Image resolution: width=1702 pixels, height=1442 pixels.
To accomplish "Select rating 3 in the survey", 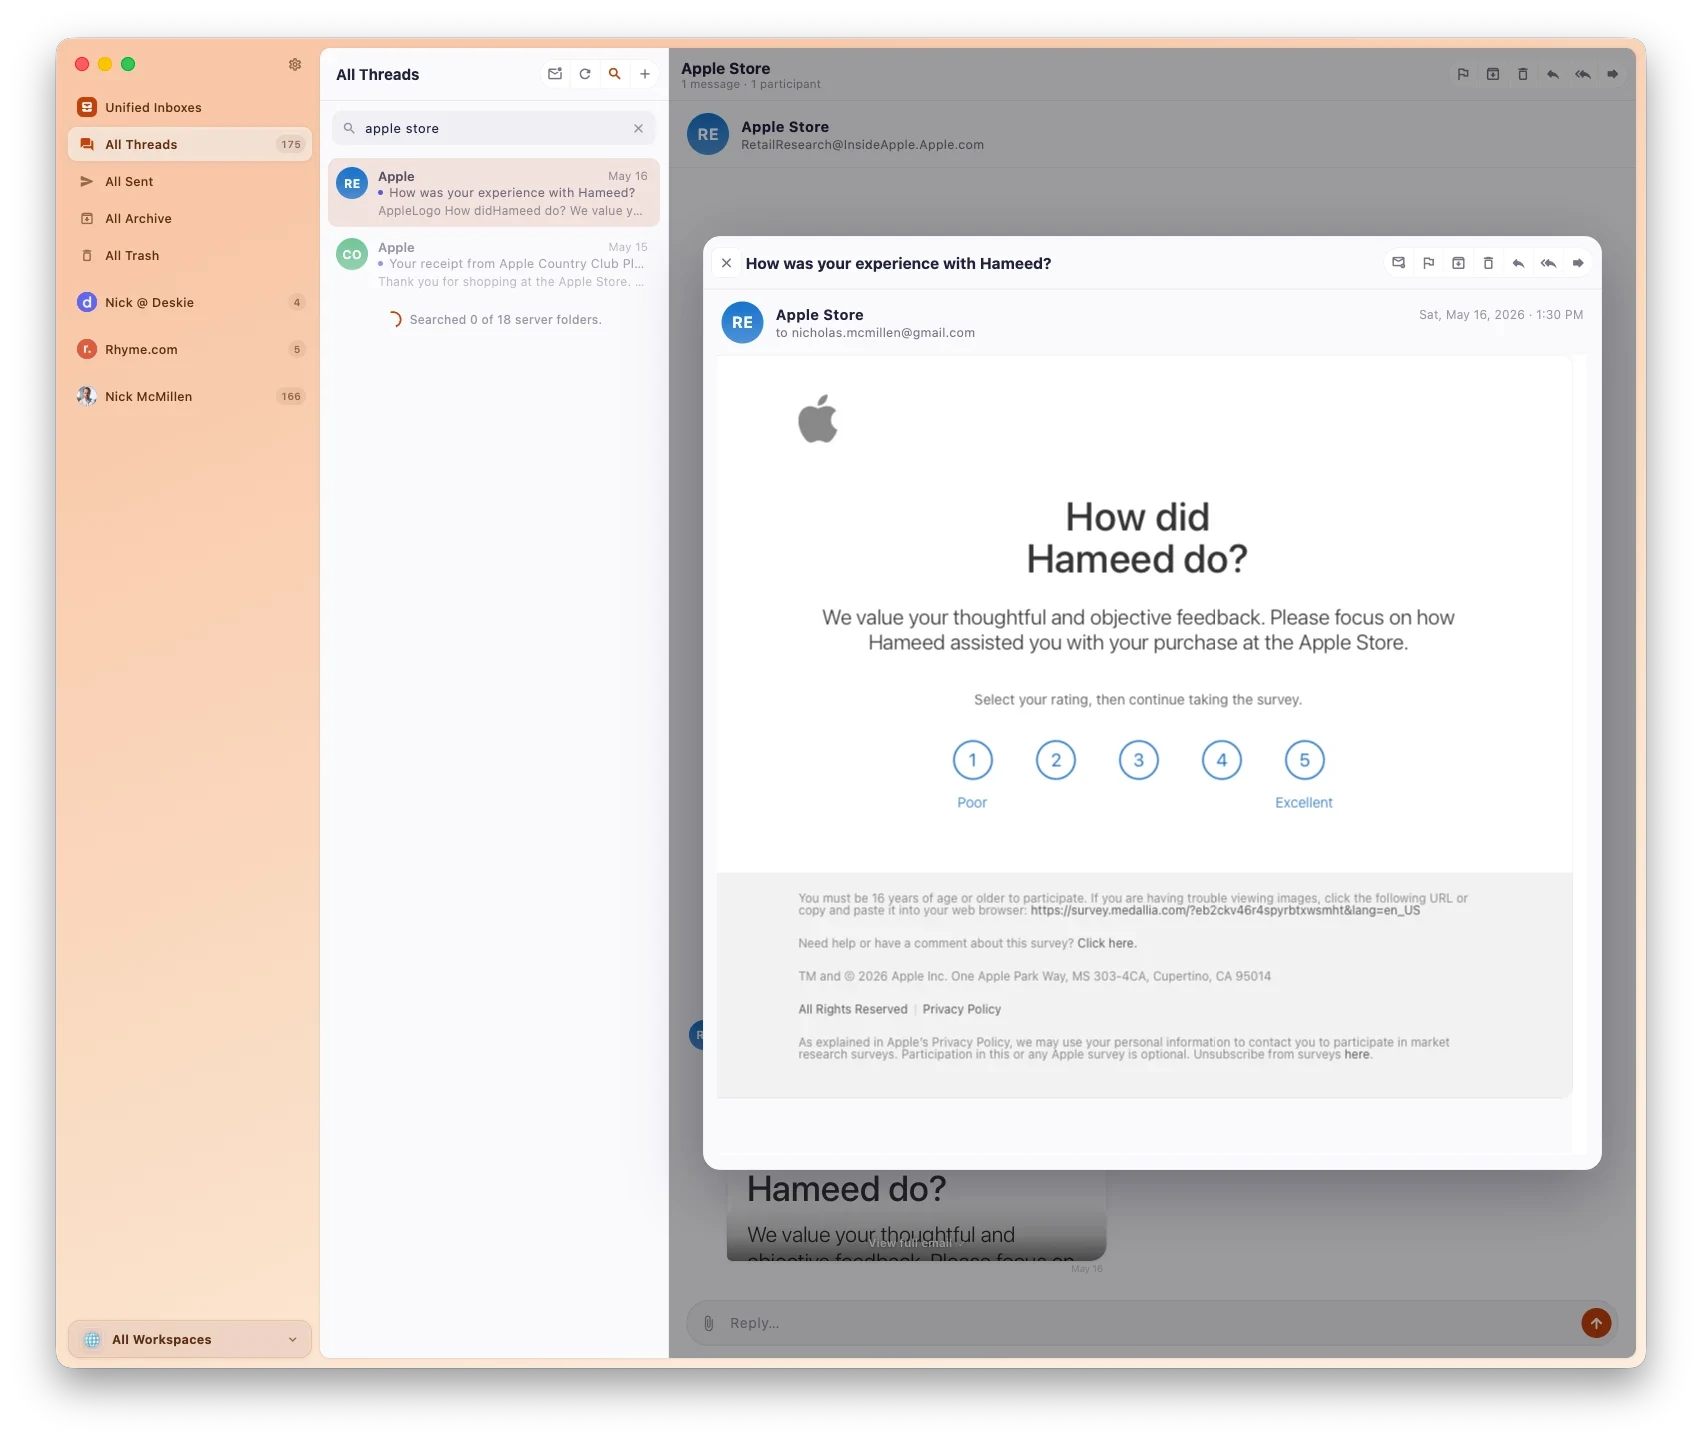I will [x=1138, y=760].
